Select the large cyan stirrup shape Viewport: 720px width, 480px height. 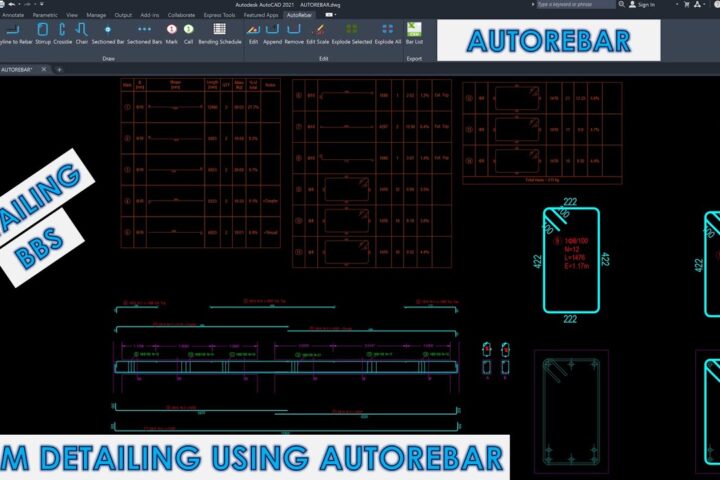(571, 260)
